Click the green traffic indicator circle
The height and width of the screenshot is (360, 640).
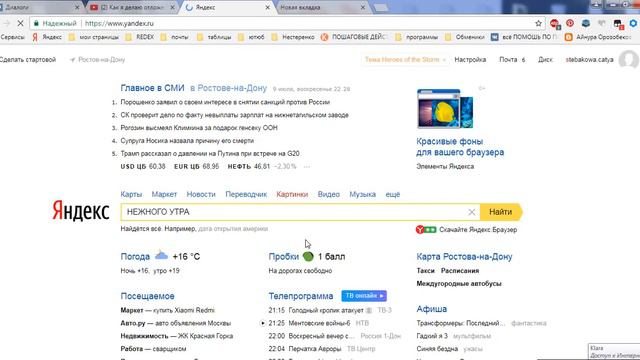click(308, 256)
